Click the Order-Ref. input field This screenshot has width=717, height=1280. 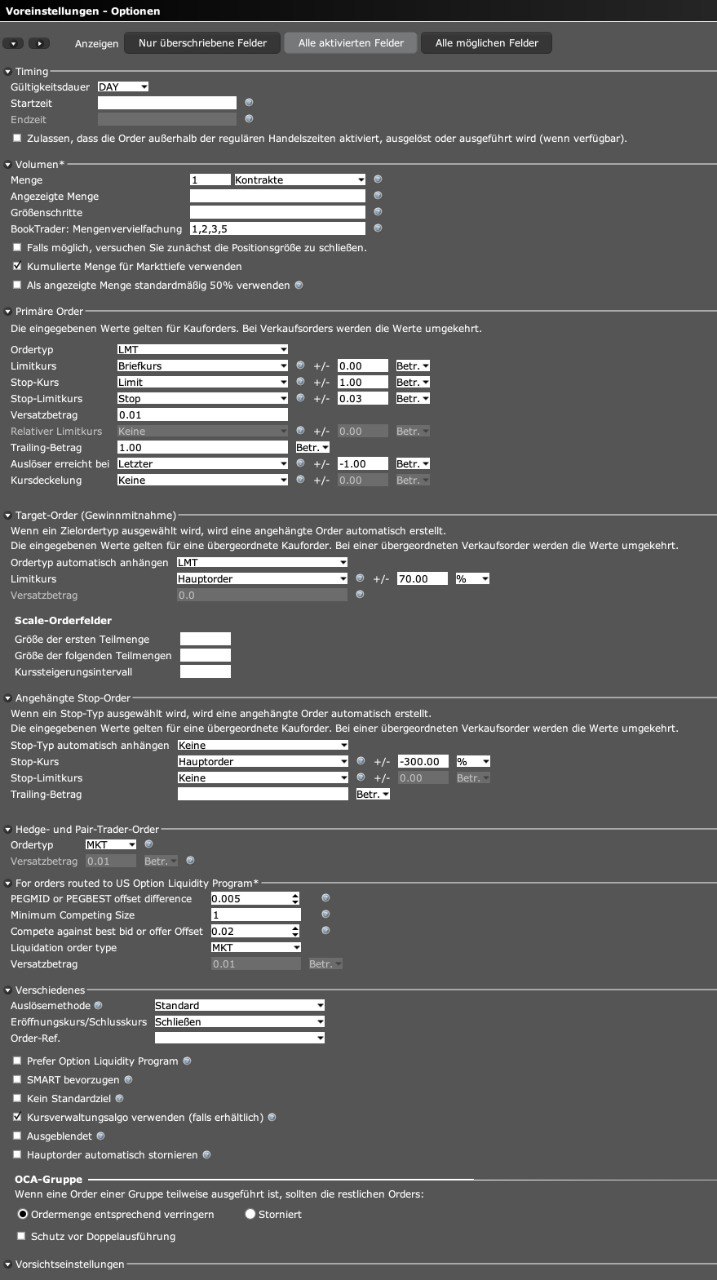tap(239, 1038)
